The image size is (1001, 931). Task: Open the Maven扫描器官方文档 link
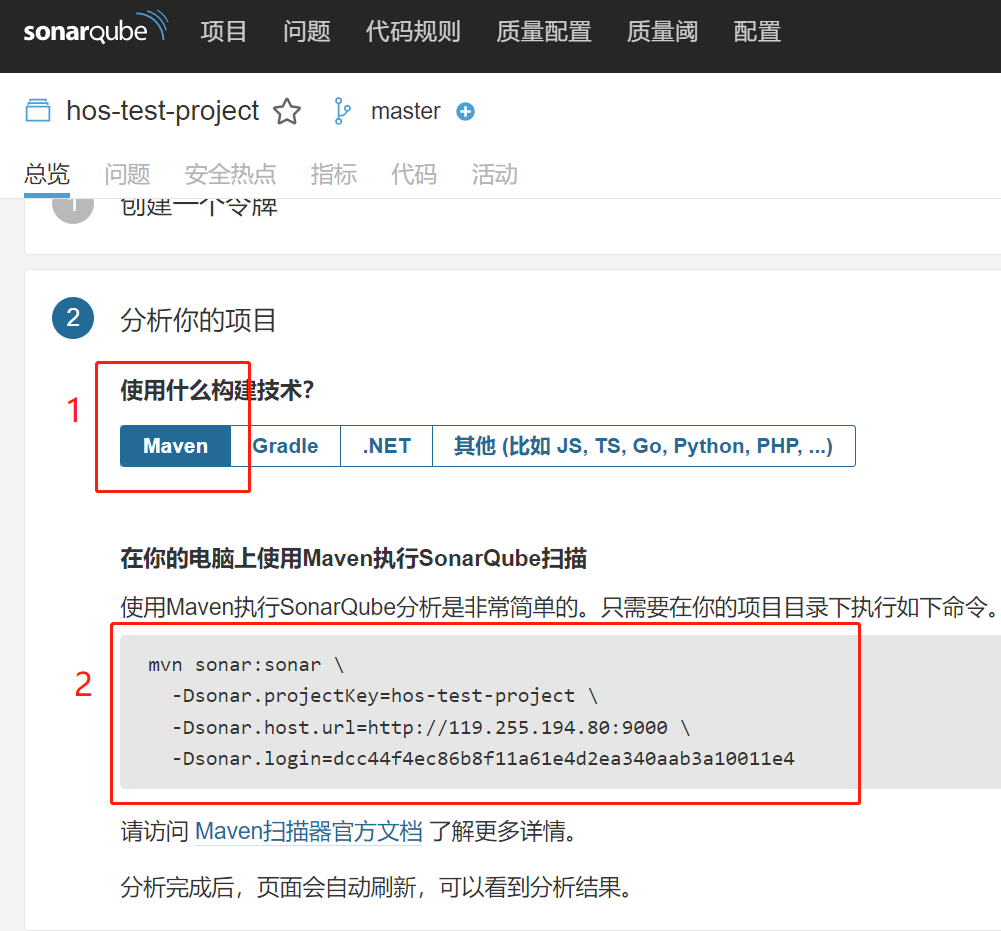[x=309, y=830]
